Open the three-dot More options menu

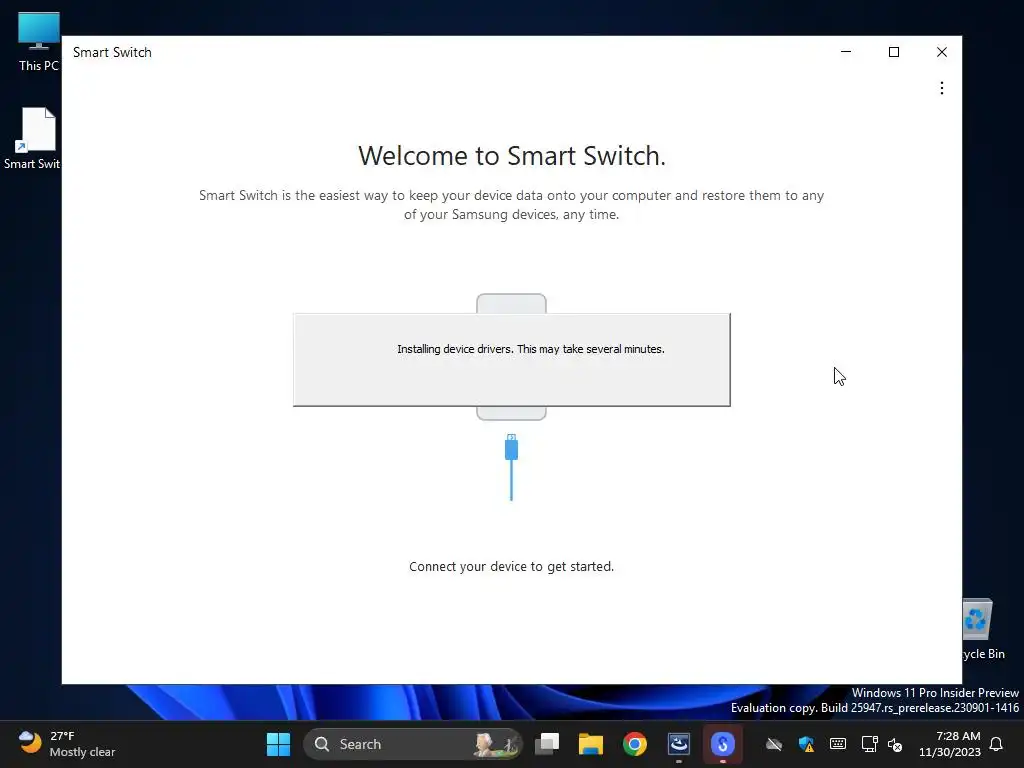point(941,88)
